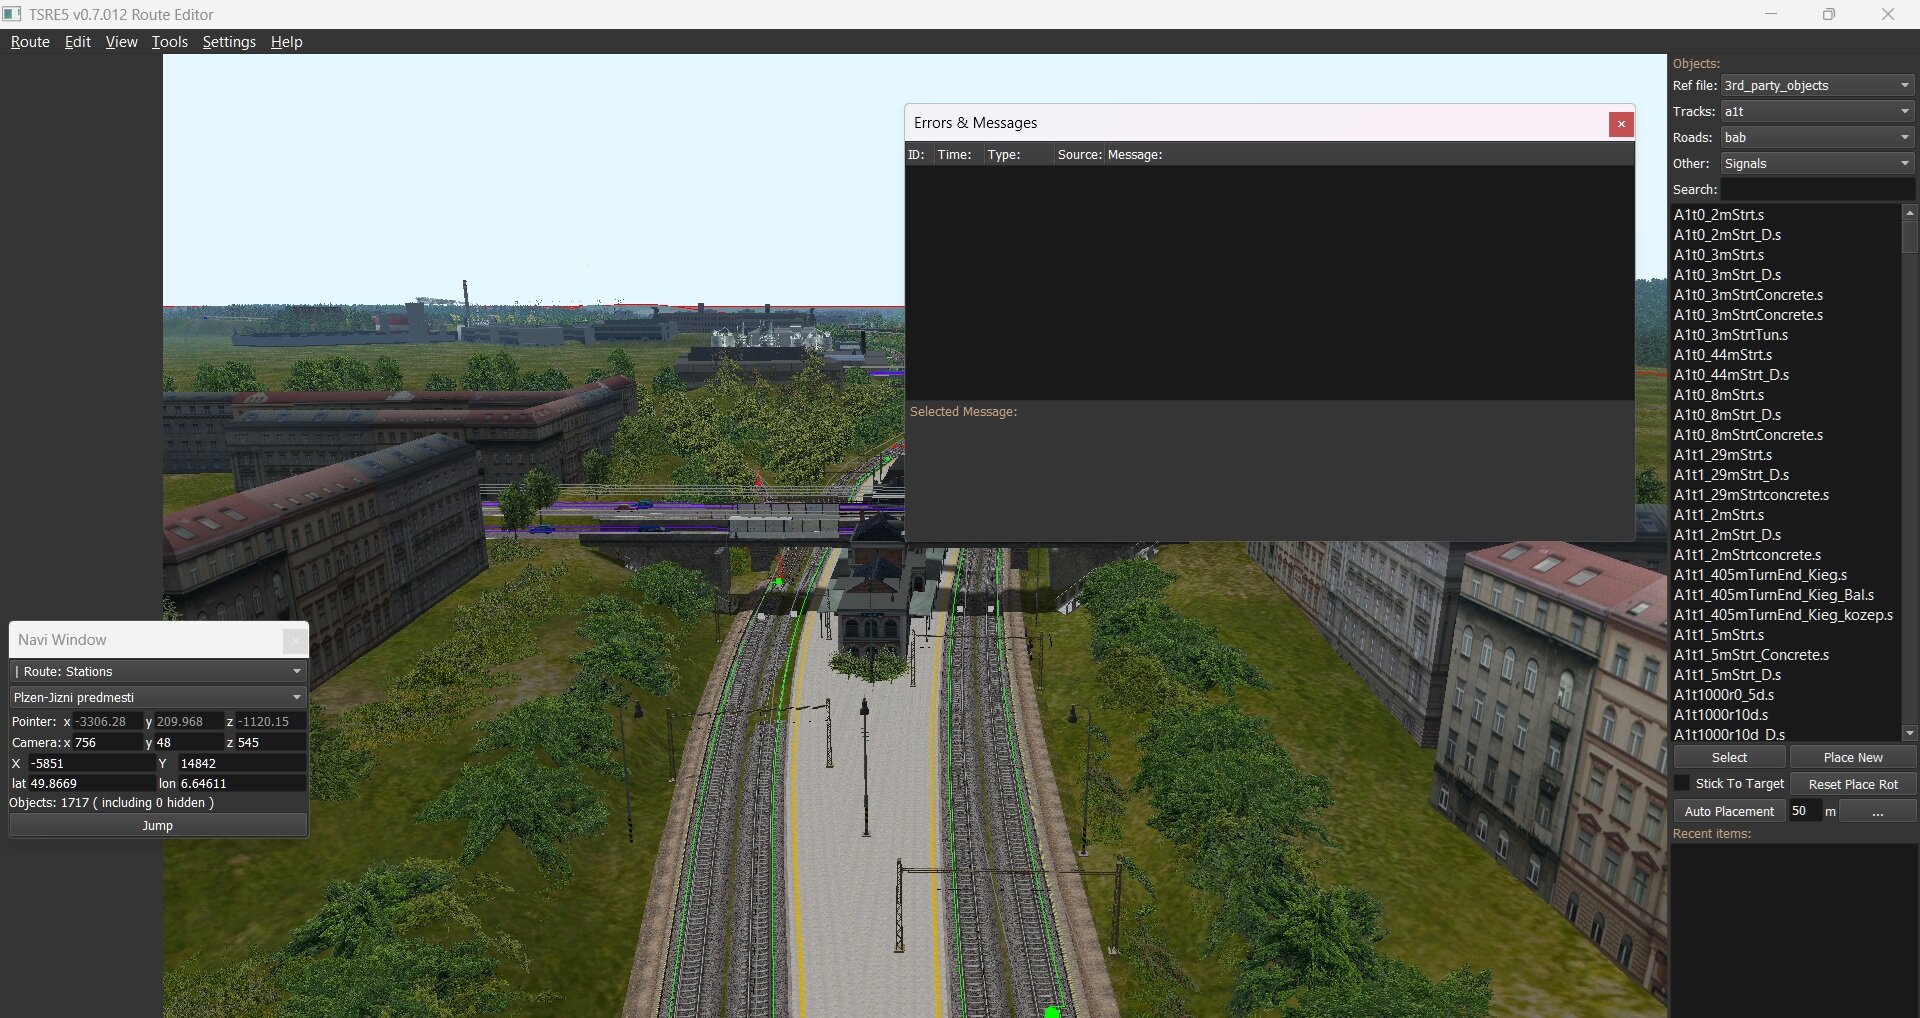The image size is (1920, 1018).
Task: Expand the Other dropdown showing Signals
Action: pos(1817,164)
